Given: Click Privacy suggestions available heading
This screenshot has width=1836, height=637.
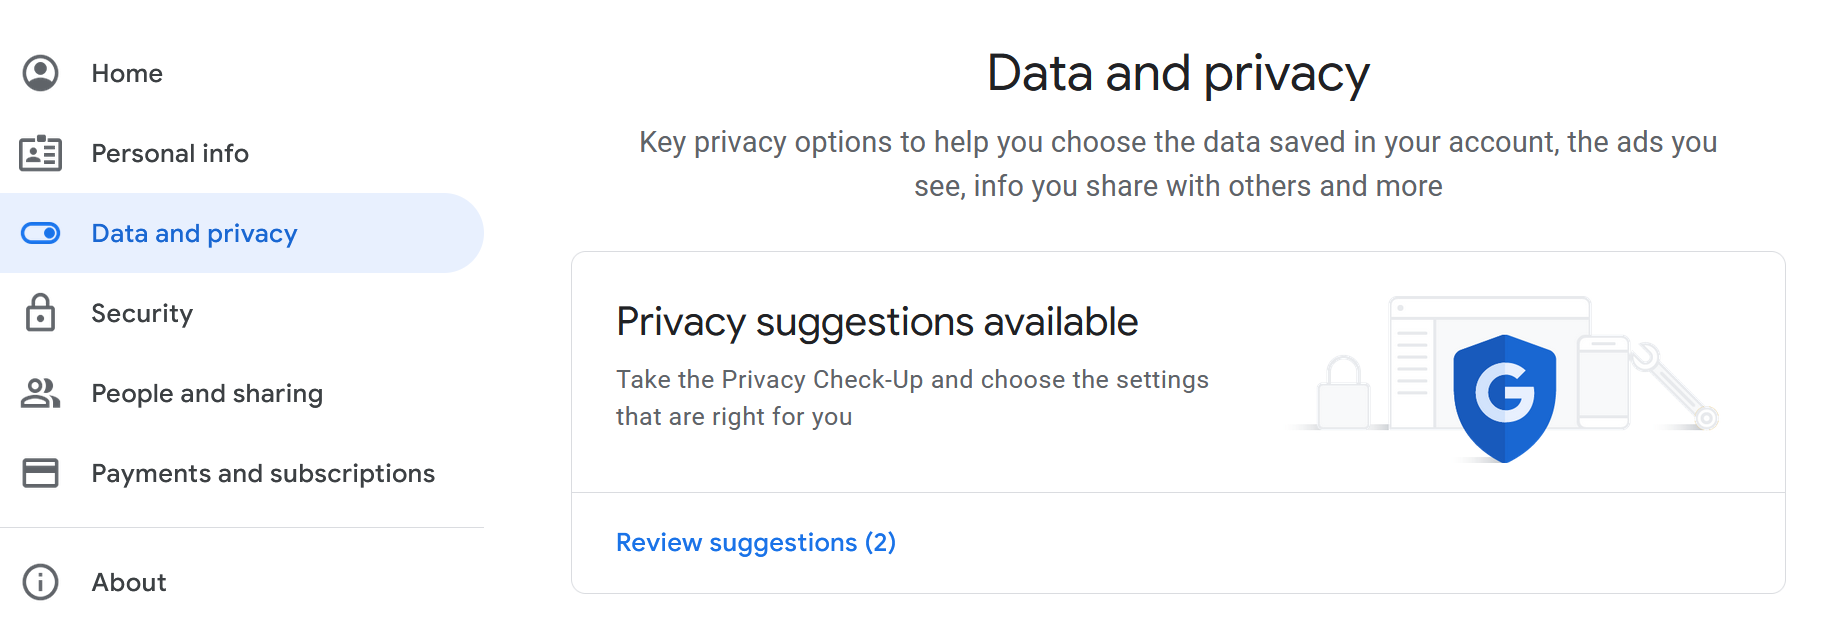Looking at the screenshot, I should click(x=876, y=322).
